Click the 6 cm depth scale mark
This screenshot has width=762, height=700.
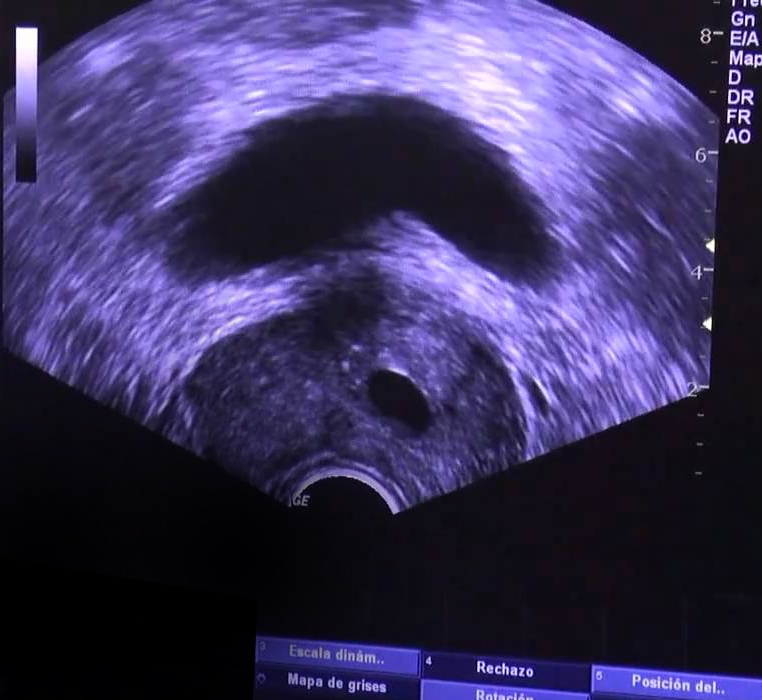click(x=701, y=154)
